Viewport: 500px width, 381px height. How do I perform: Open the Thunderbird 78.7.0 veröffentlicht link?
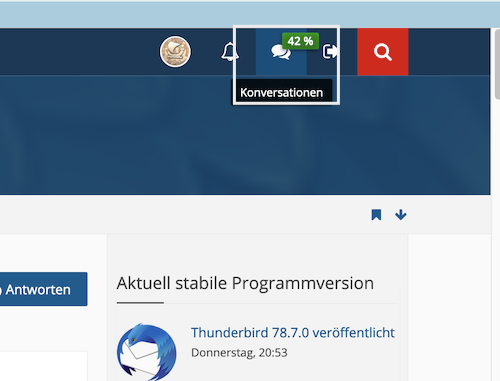[293, 333]
